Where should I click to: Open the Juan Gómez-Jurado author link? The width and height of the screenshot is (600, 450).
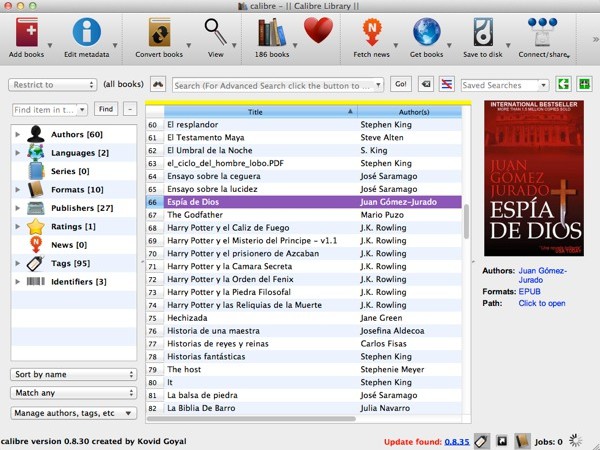(543, 275)
